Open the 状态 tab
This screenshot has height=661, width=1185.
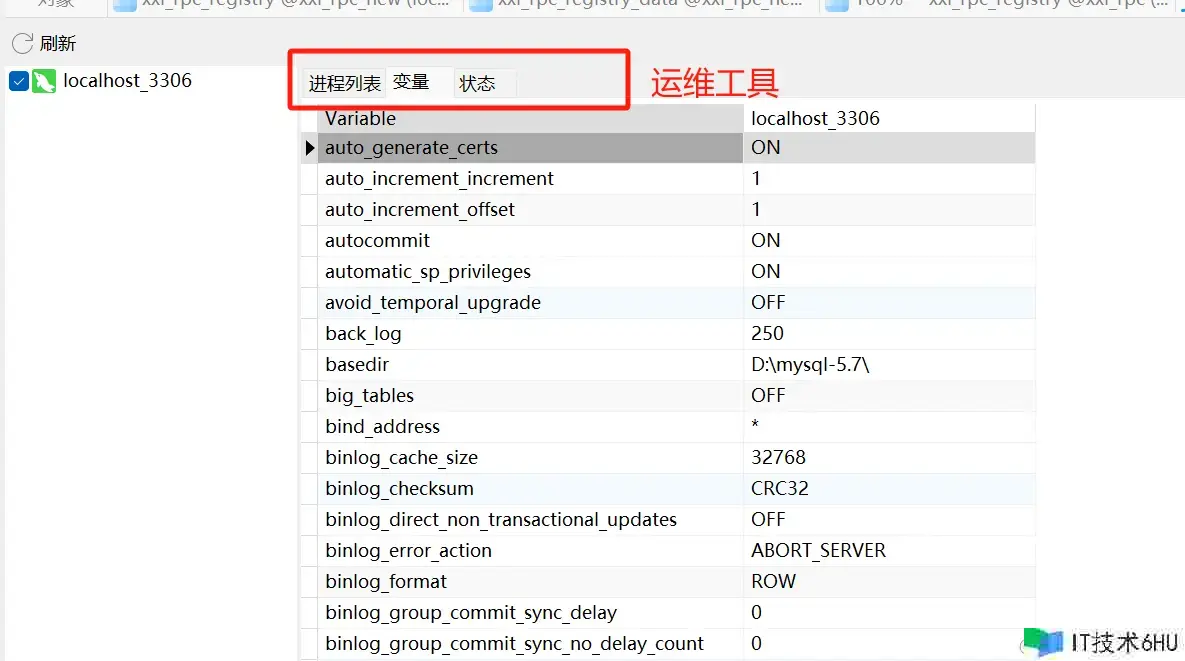pos(477,84)
